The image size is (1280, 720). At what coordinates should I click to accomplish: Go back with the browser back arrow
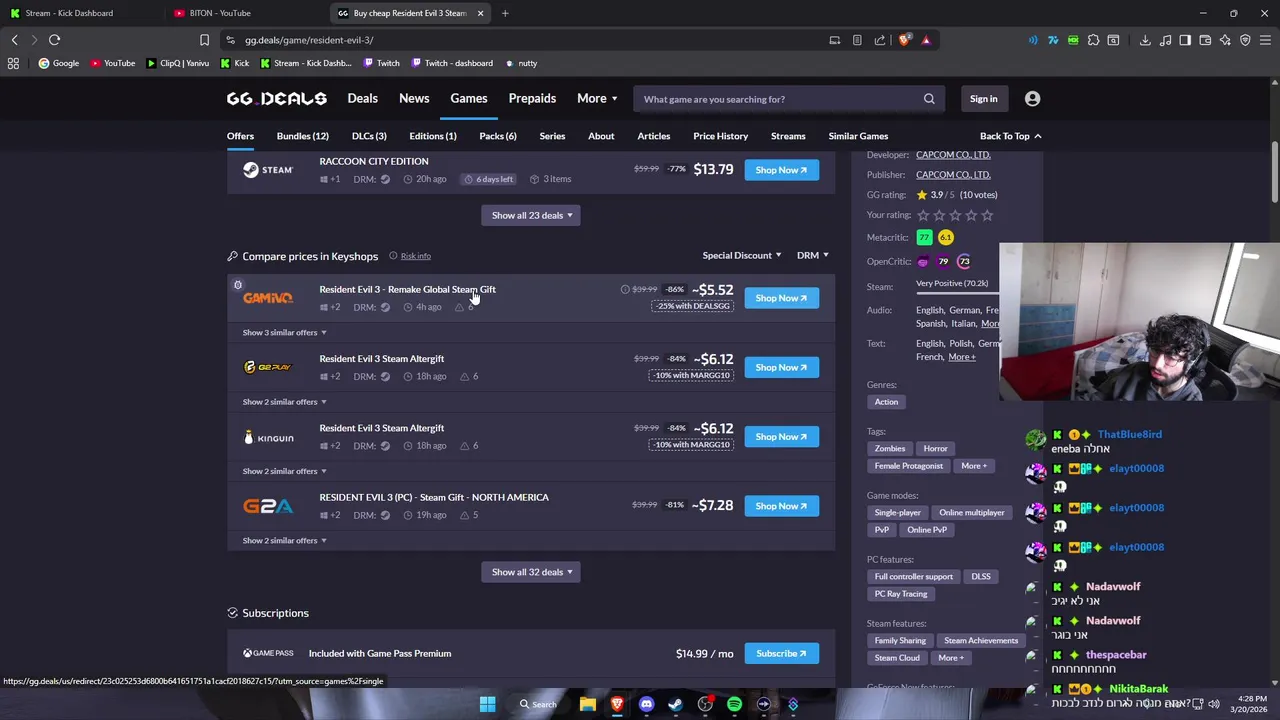[14, 40]
